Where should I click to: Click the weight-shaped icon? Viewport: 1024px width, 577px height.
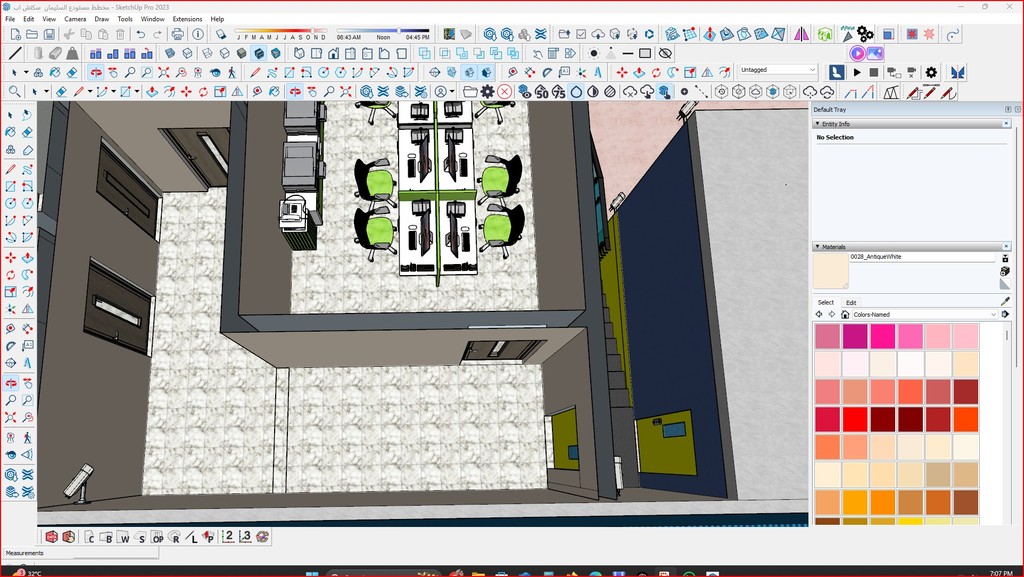click(72, 54)
